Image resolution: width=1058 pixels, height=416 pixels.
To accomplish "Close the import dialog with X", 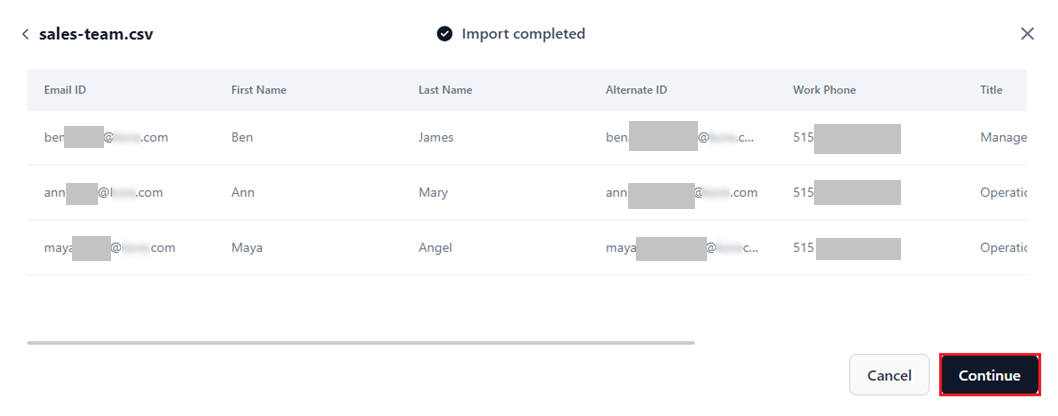I will (1027, 34).
